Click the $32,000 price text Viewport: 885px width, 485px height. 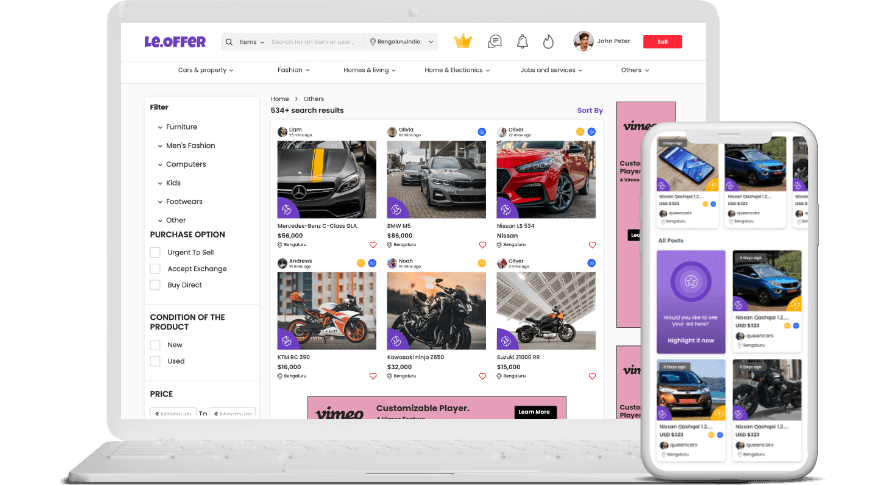[x=400, y=367]
